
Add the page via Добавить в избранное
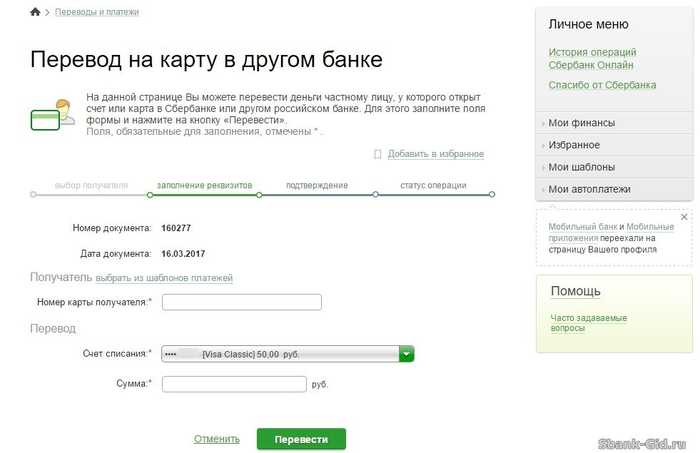tap(436, 154)
